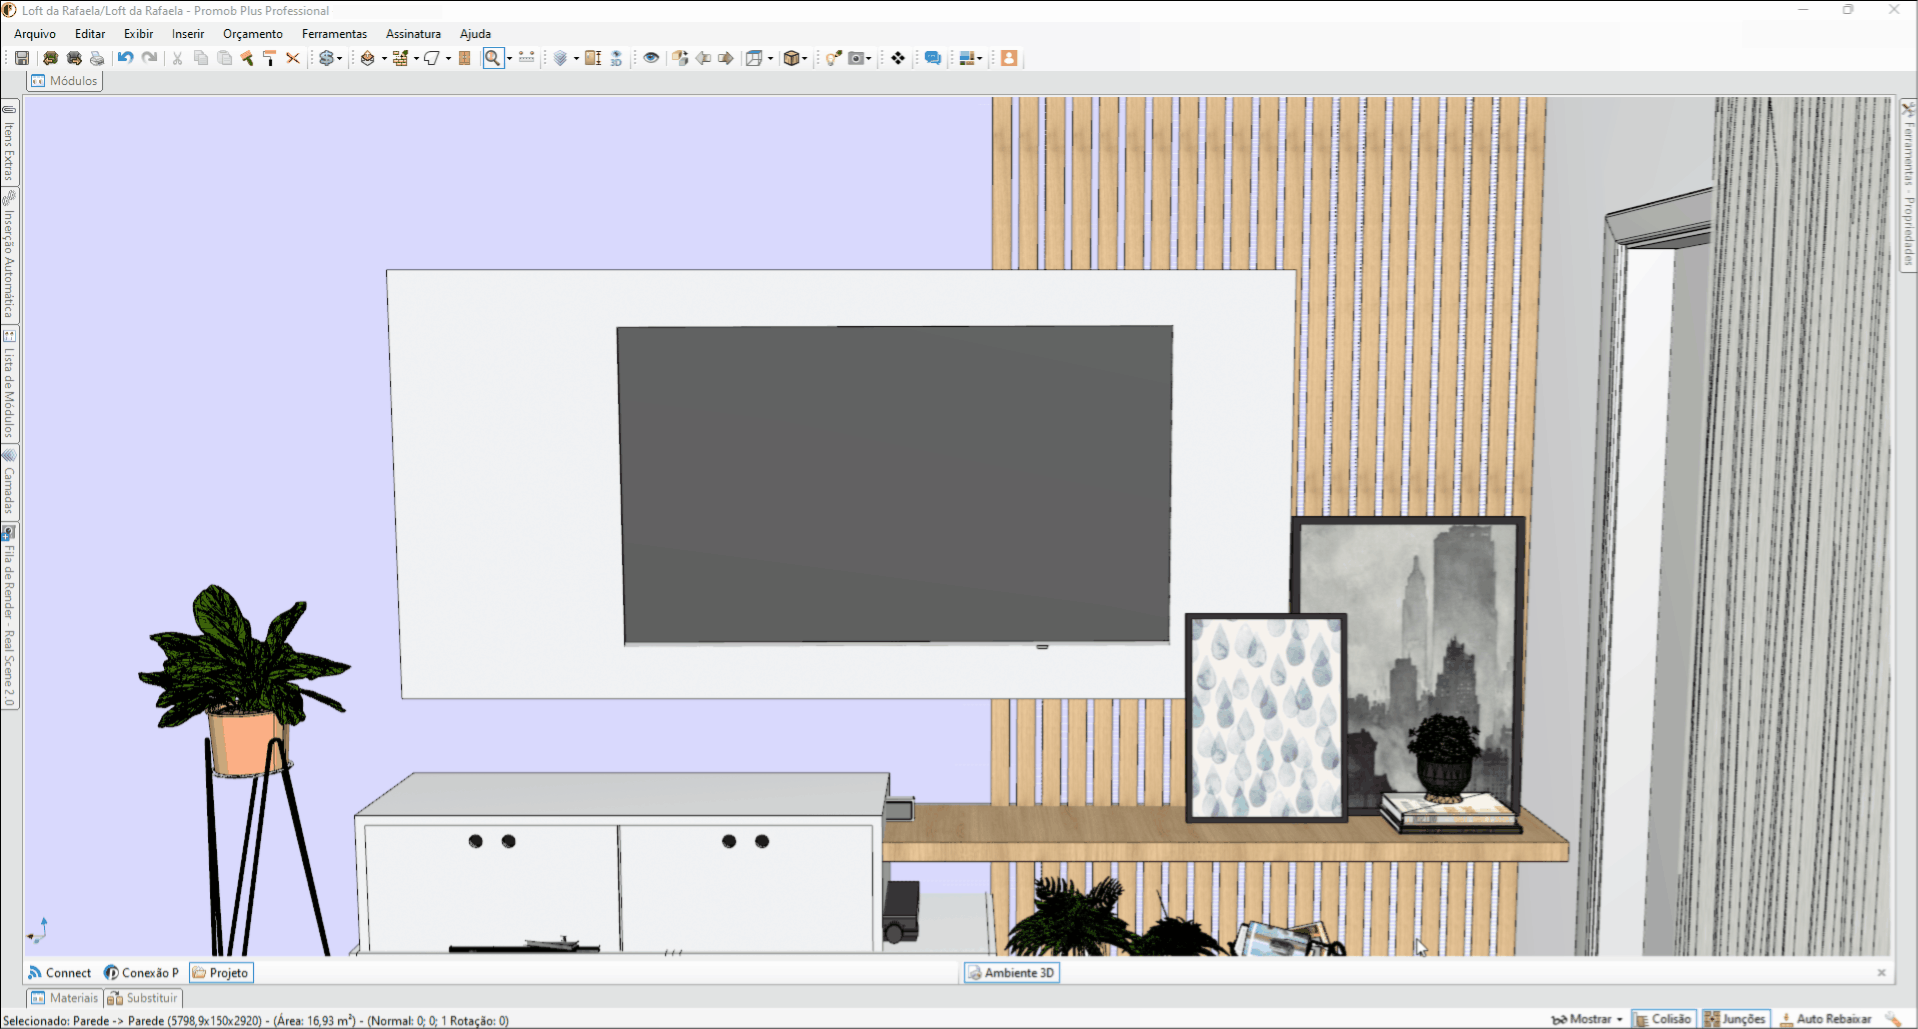Click the orange user profile icon
The height and width of the screenshot is (1029, 1918).
[x=1009, y=58]
